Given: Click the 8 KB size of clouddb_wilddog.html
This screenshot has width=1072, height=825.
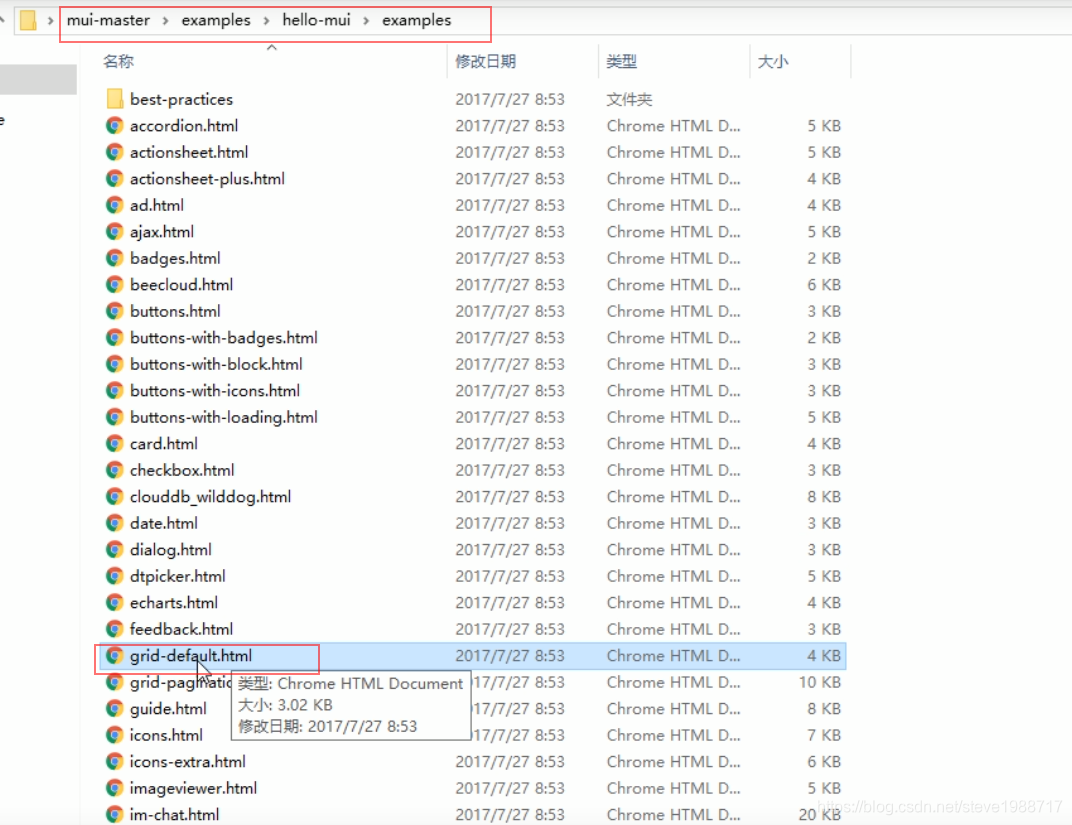Looking at the screenshot, I should [x=824, y=497].
